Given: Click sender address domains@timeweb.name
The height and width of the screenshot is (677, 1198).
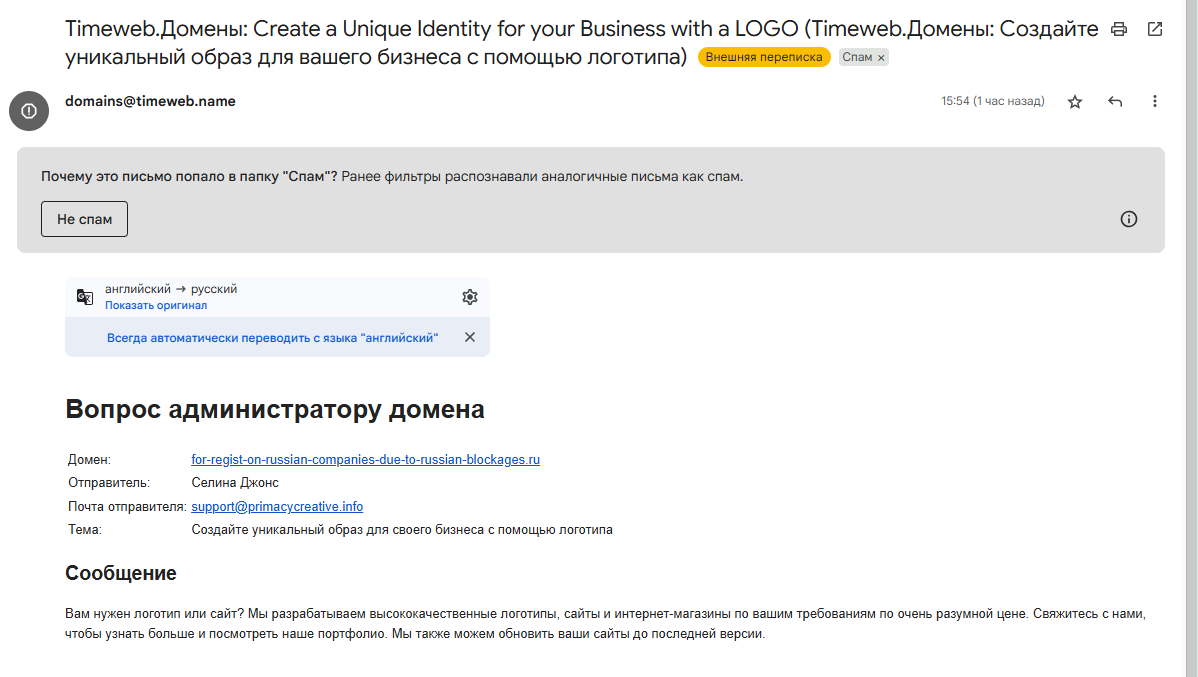Looking at the screenshot, I should (150, 102).
